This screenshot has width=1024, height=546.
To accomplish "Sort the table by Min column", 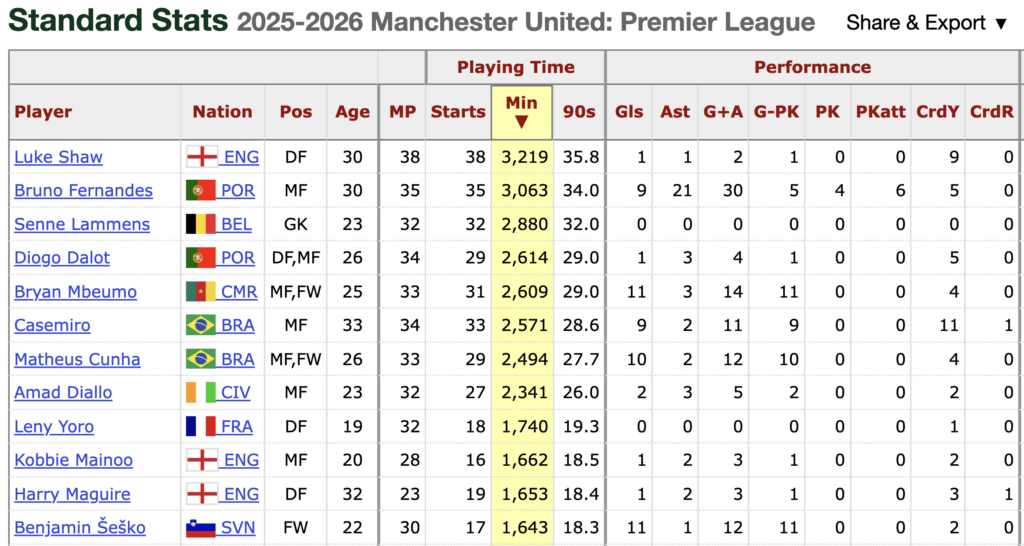I will [x=522, y=112].
